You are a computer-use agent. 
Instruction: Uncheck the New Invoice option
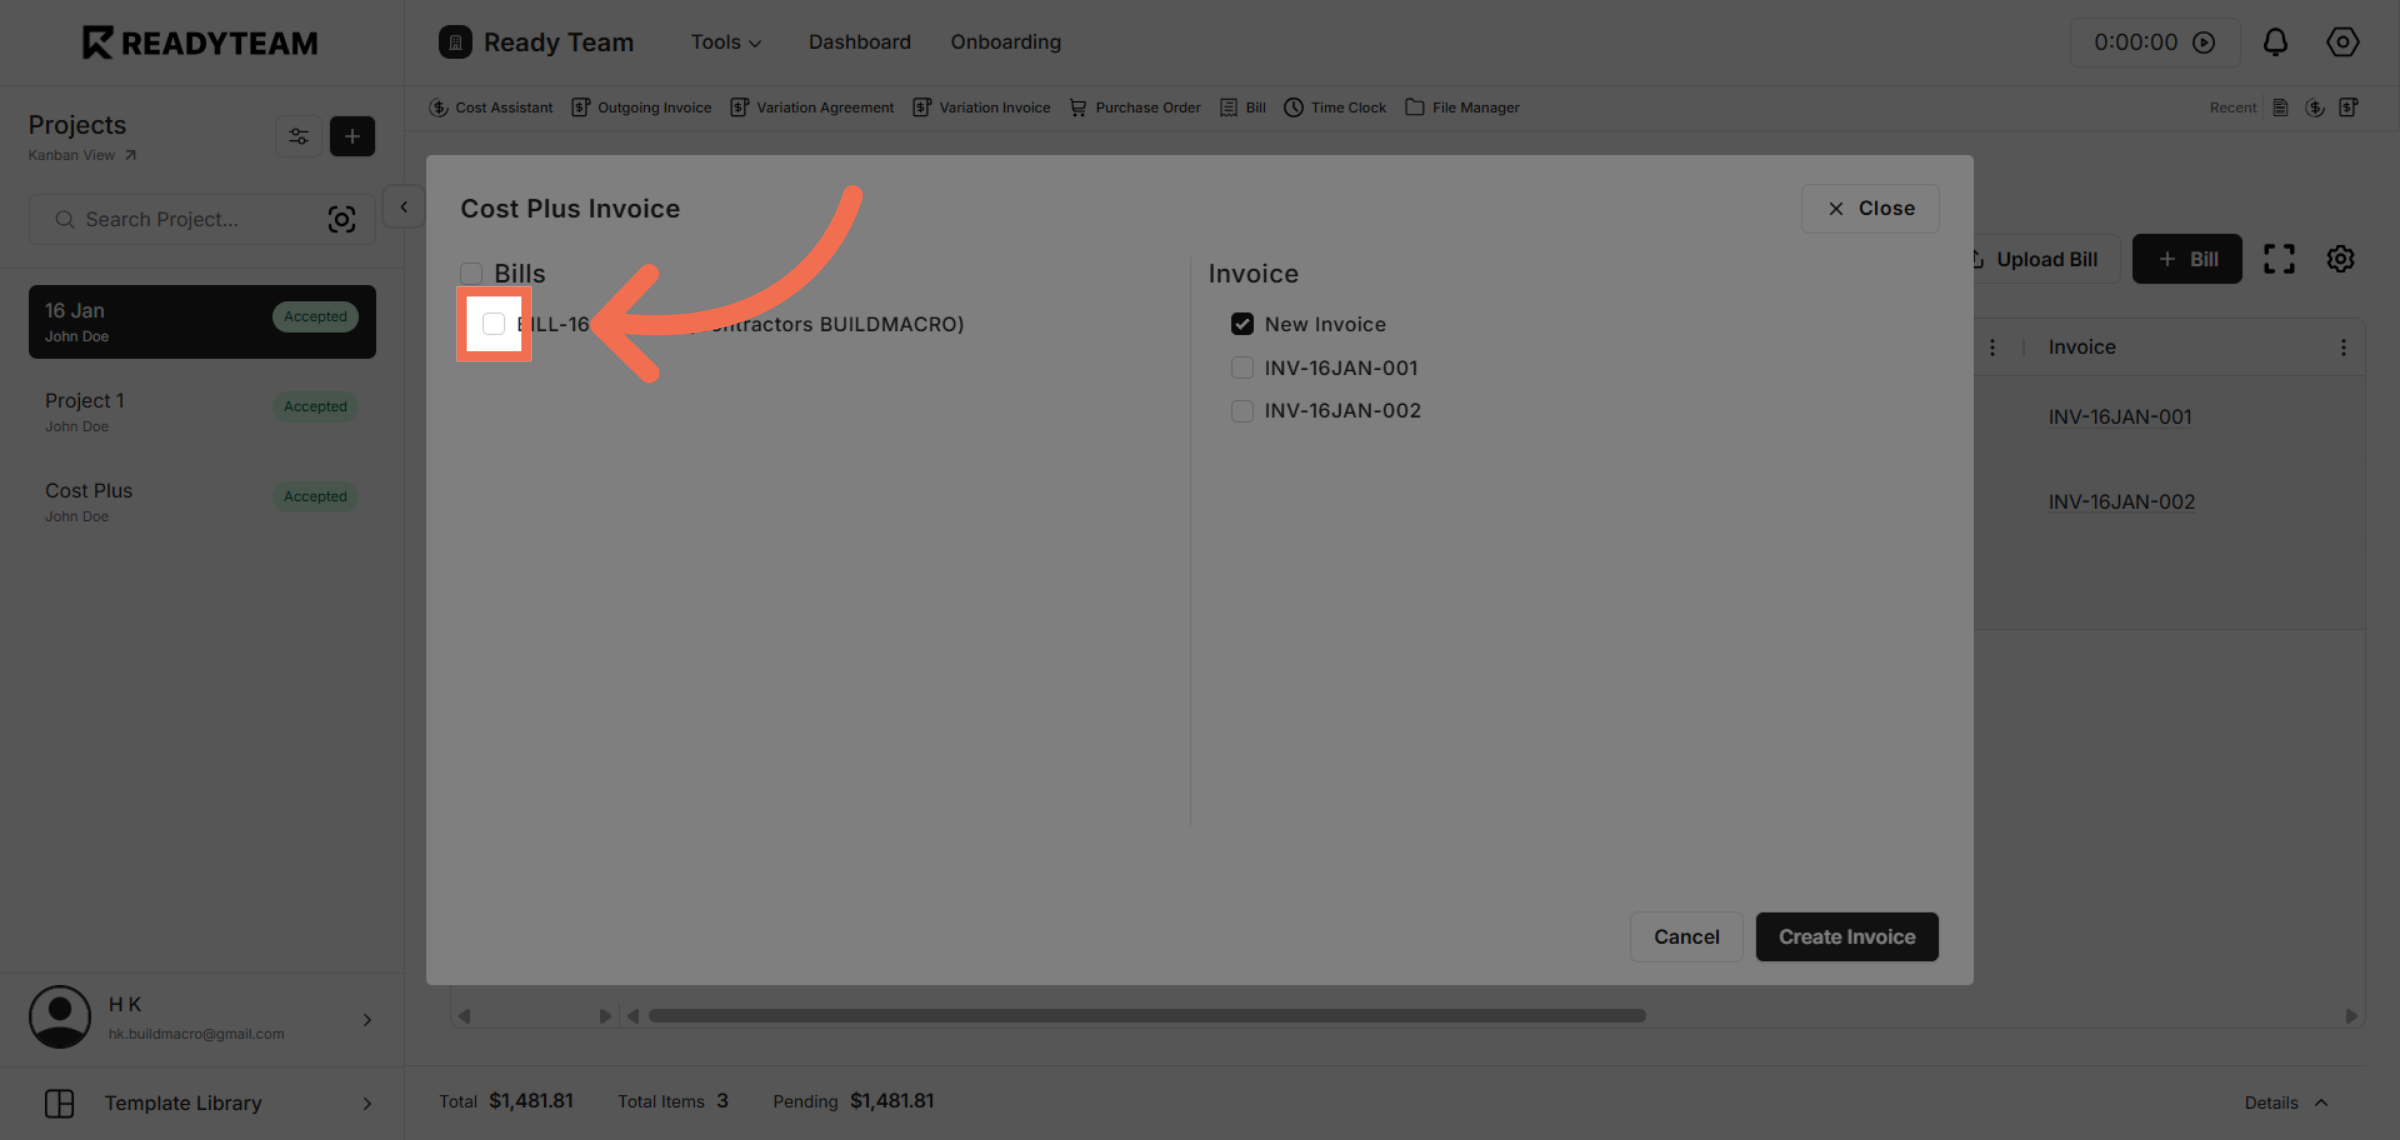pyautogui.click(x=1242, y=323)
